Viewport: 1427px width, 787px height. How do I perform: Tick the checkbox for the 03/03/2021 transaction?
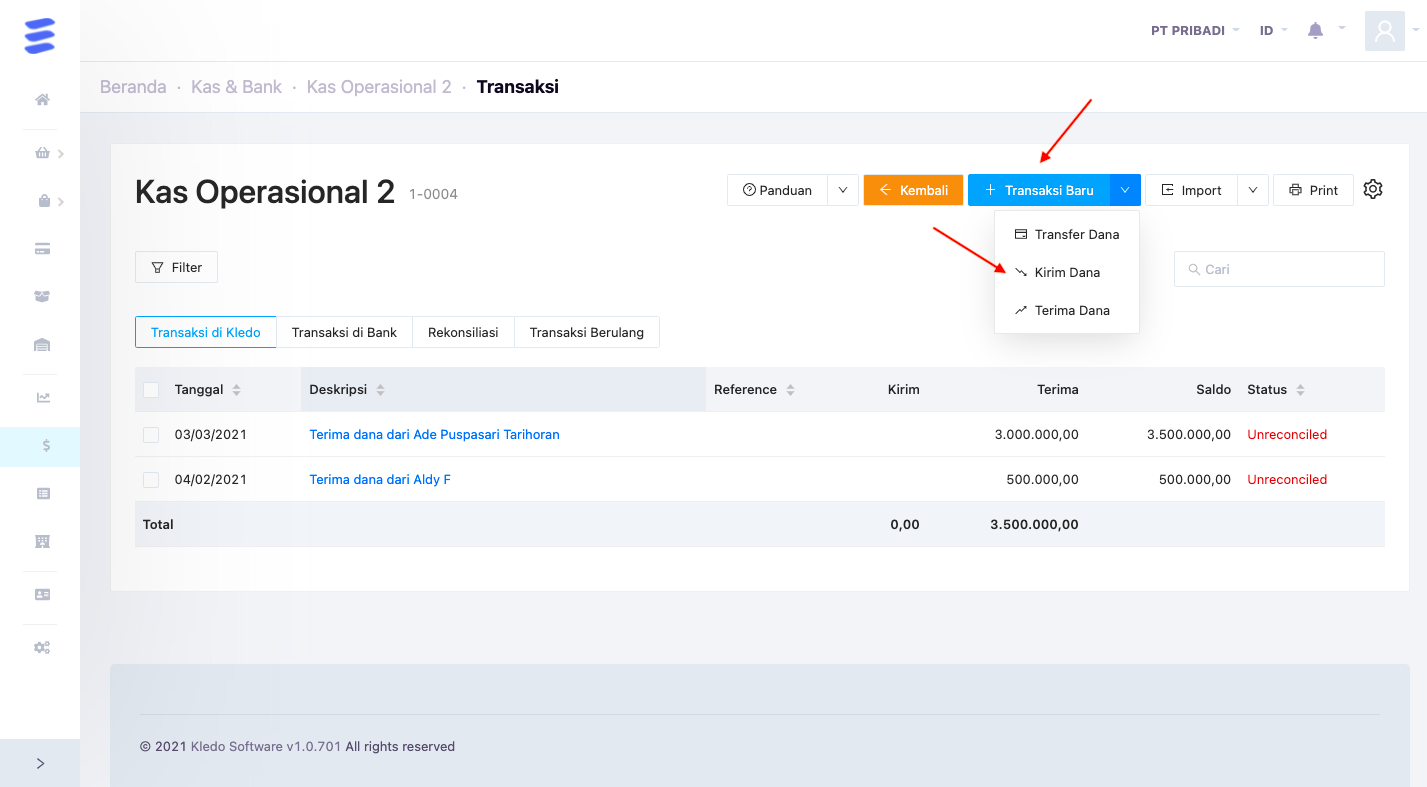151,434
